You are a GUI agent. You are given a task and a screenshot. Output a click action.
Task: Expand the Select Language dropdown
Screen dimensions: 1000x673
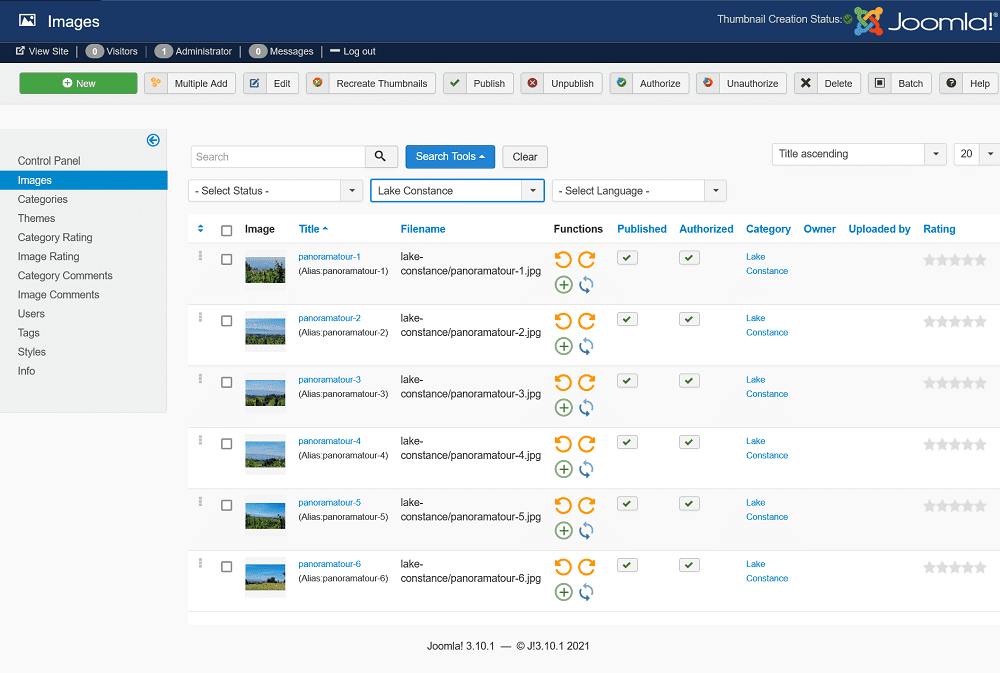coord(640,191)
